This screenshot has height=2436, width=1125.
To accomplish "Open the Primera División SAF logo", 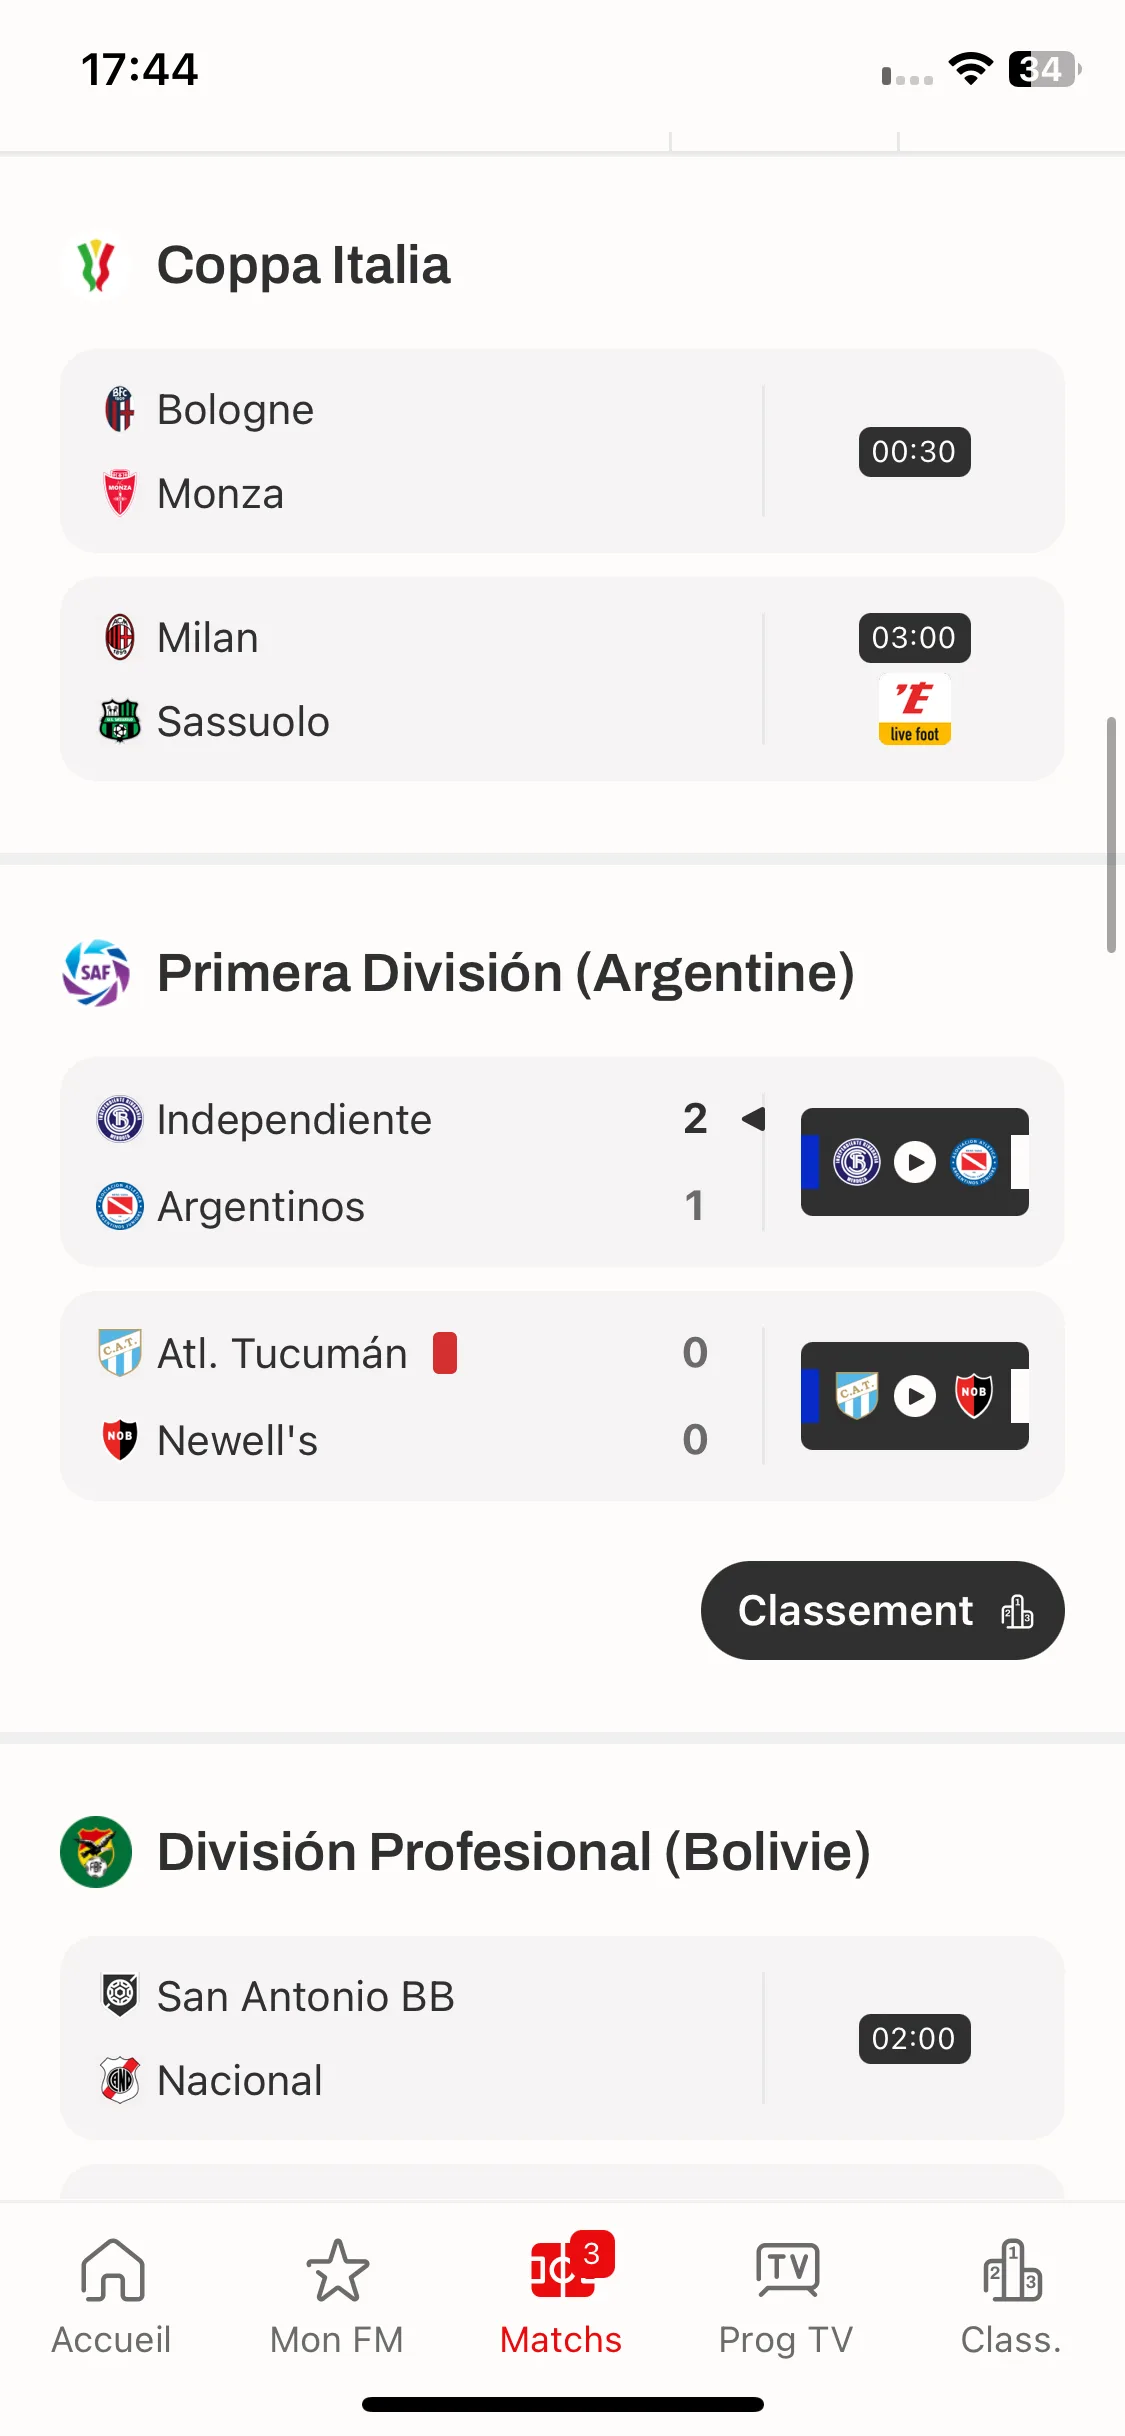I will click(96, 972).
